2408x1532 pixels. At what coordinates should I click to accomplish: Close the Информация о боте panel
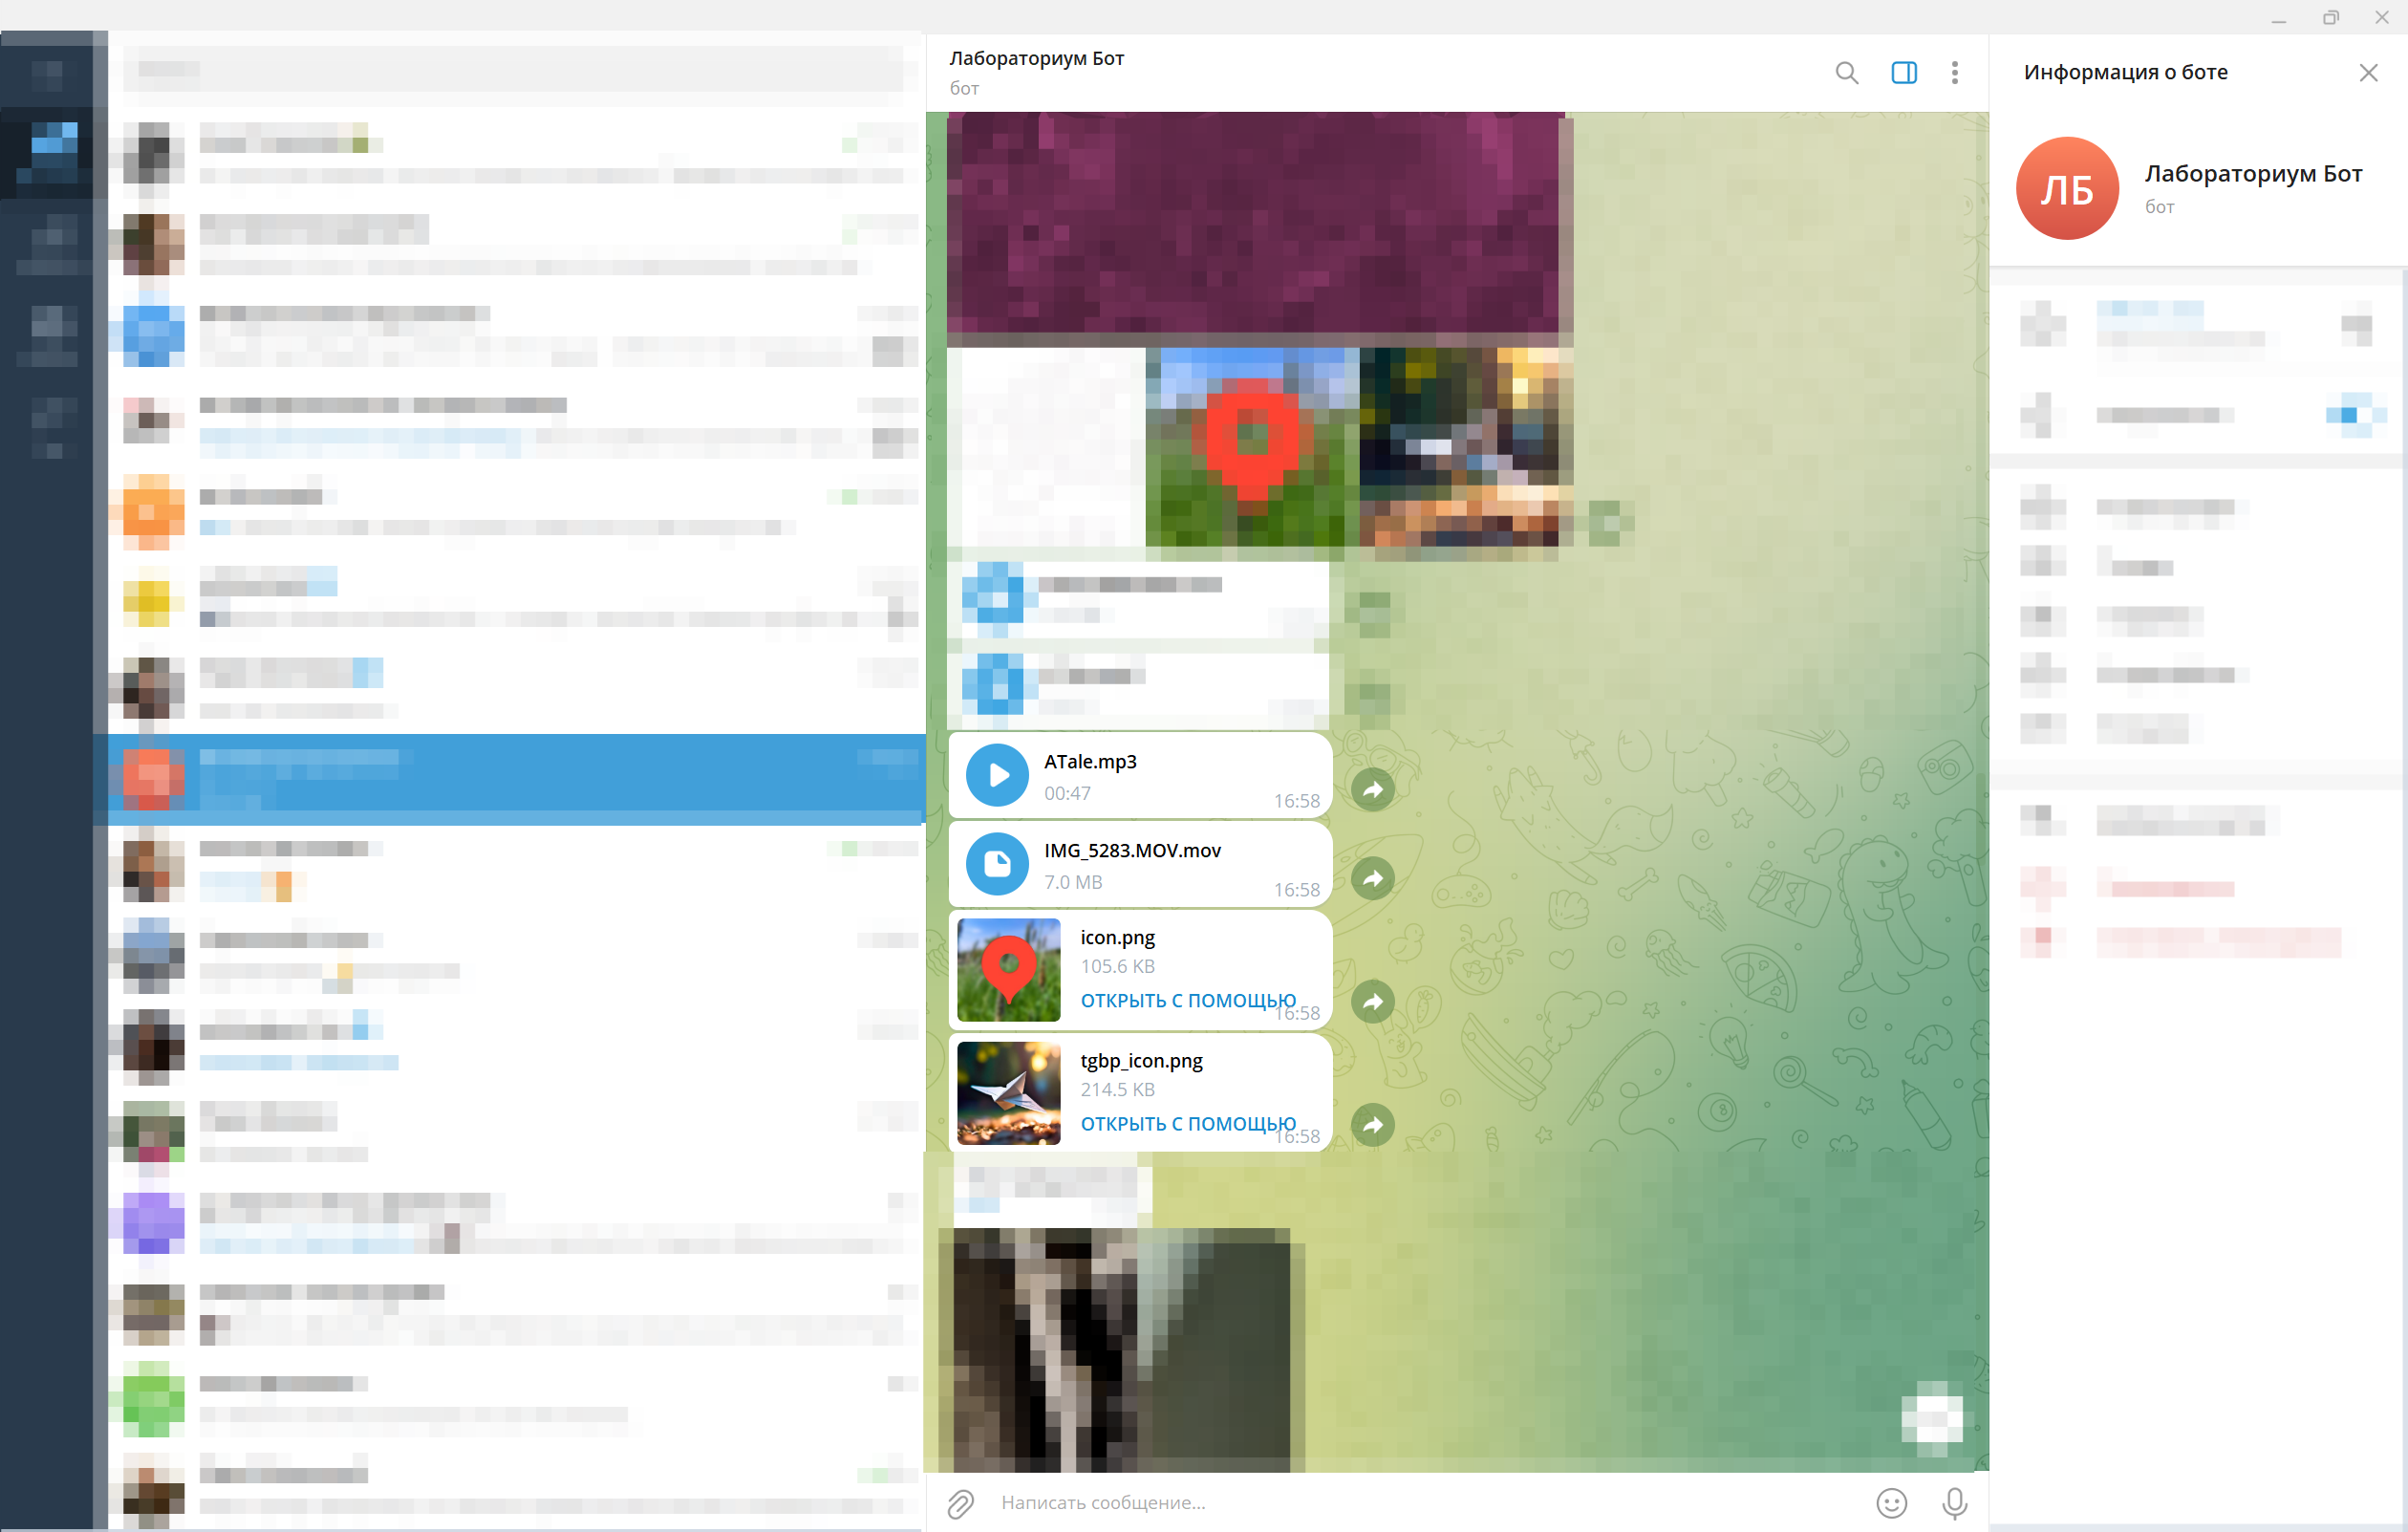[2367, 73]
